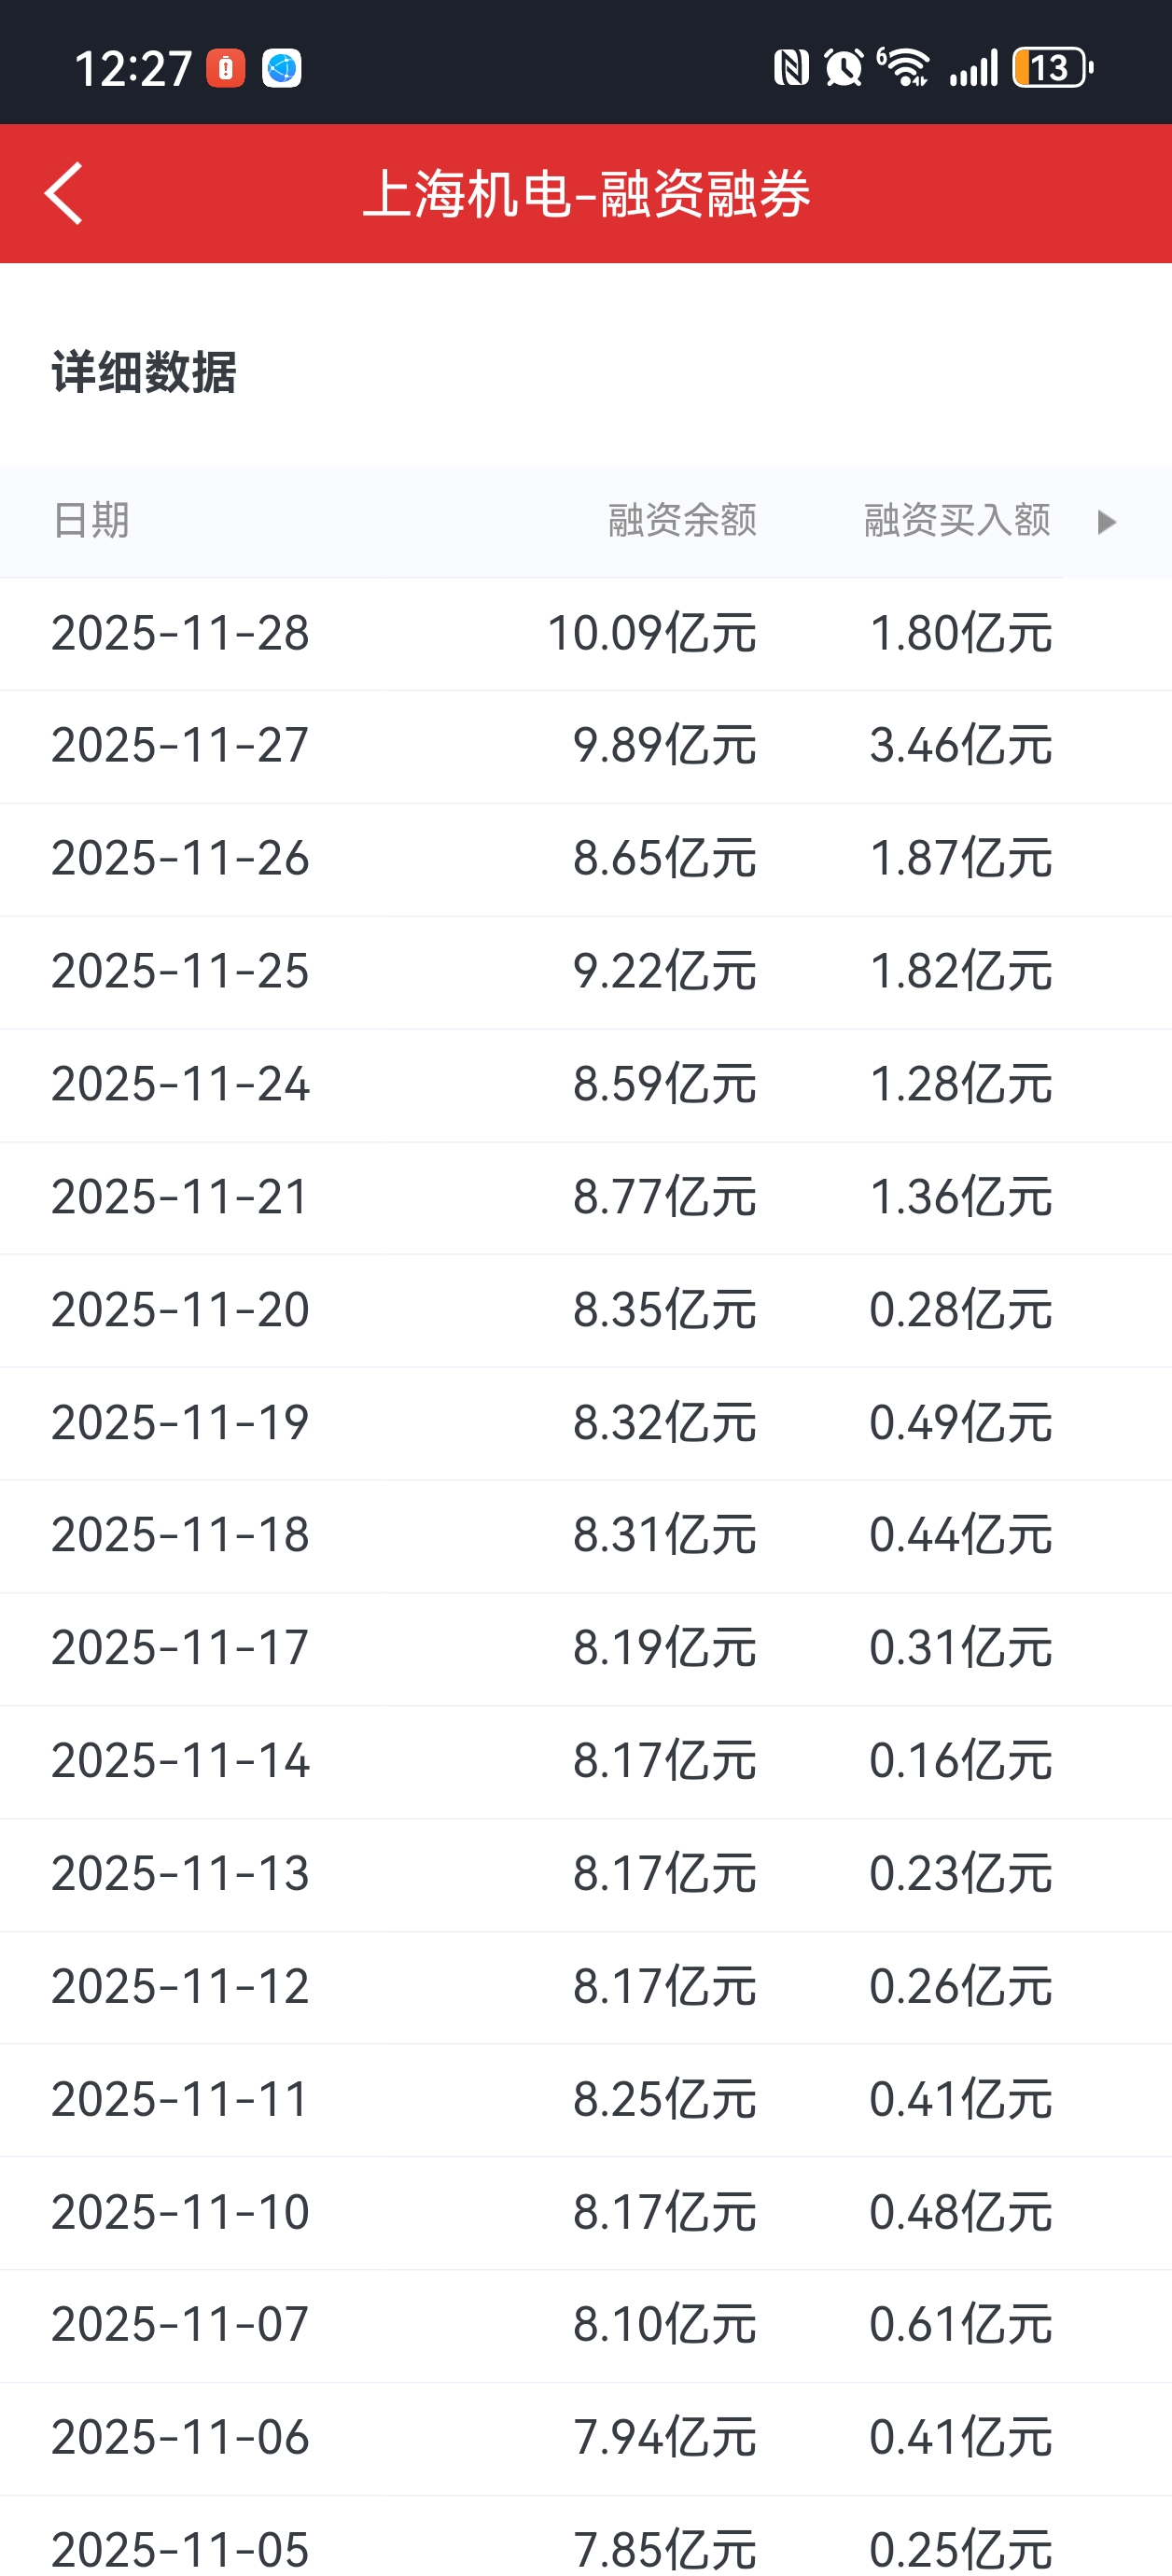The image size is (1172, 2576).
Task: Expand more columns with the right triangle
Action: point(1105,522)
